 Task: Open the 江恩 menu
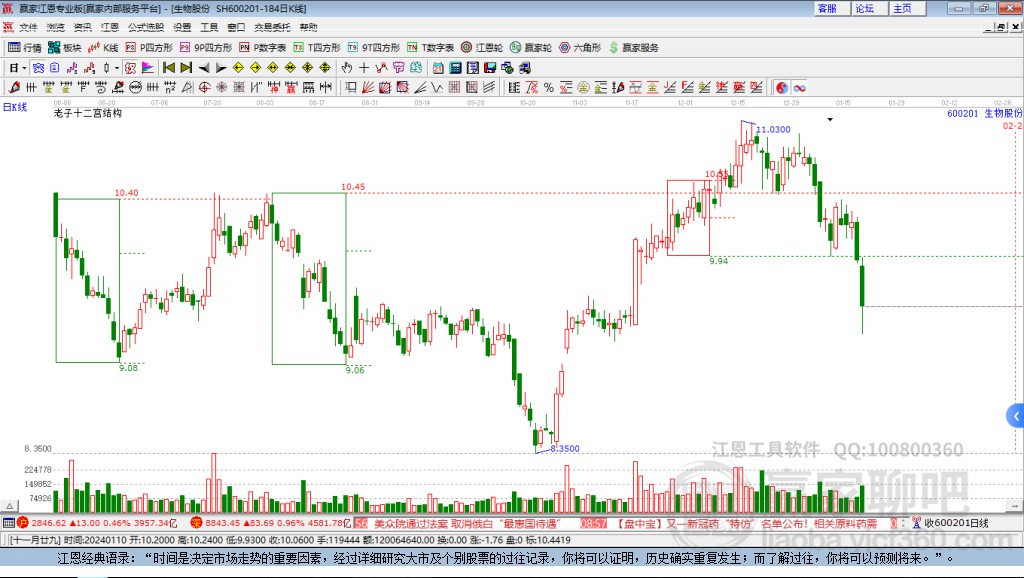[x=110, y=27]
